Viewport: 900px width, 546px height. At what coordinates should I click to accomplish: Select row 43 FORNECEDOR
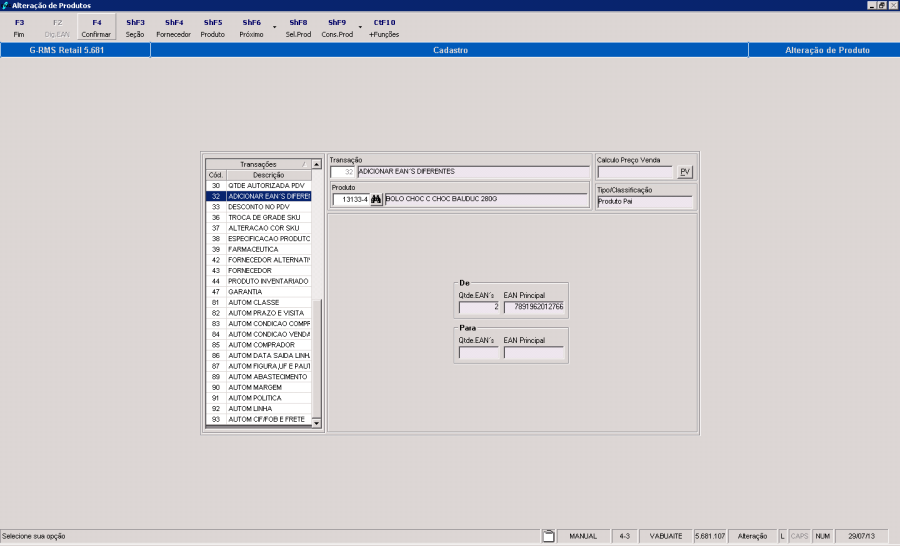coord(258,270)
